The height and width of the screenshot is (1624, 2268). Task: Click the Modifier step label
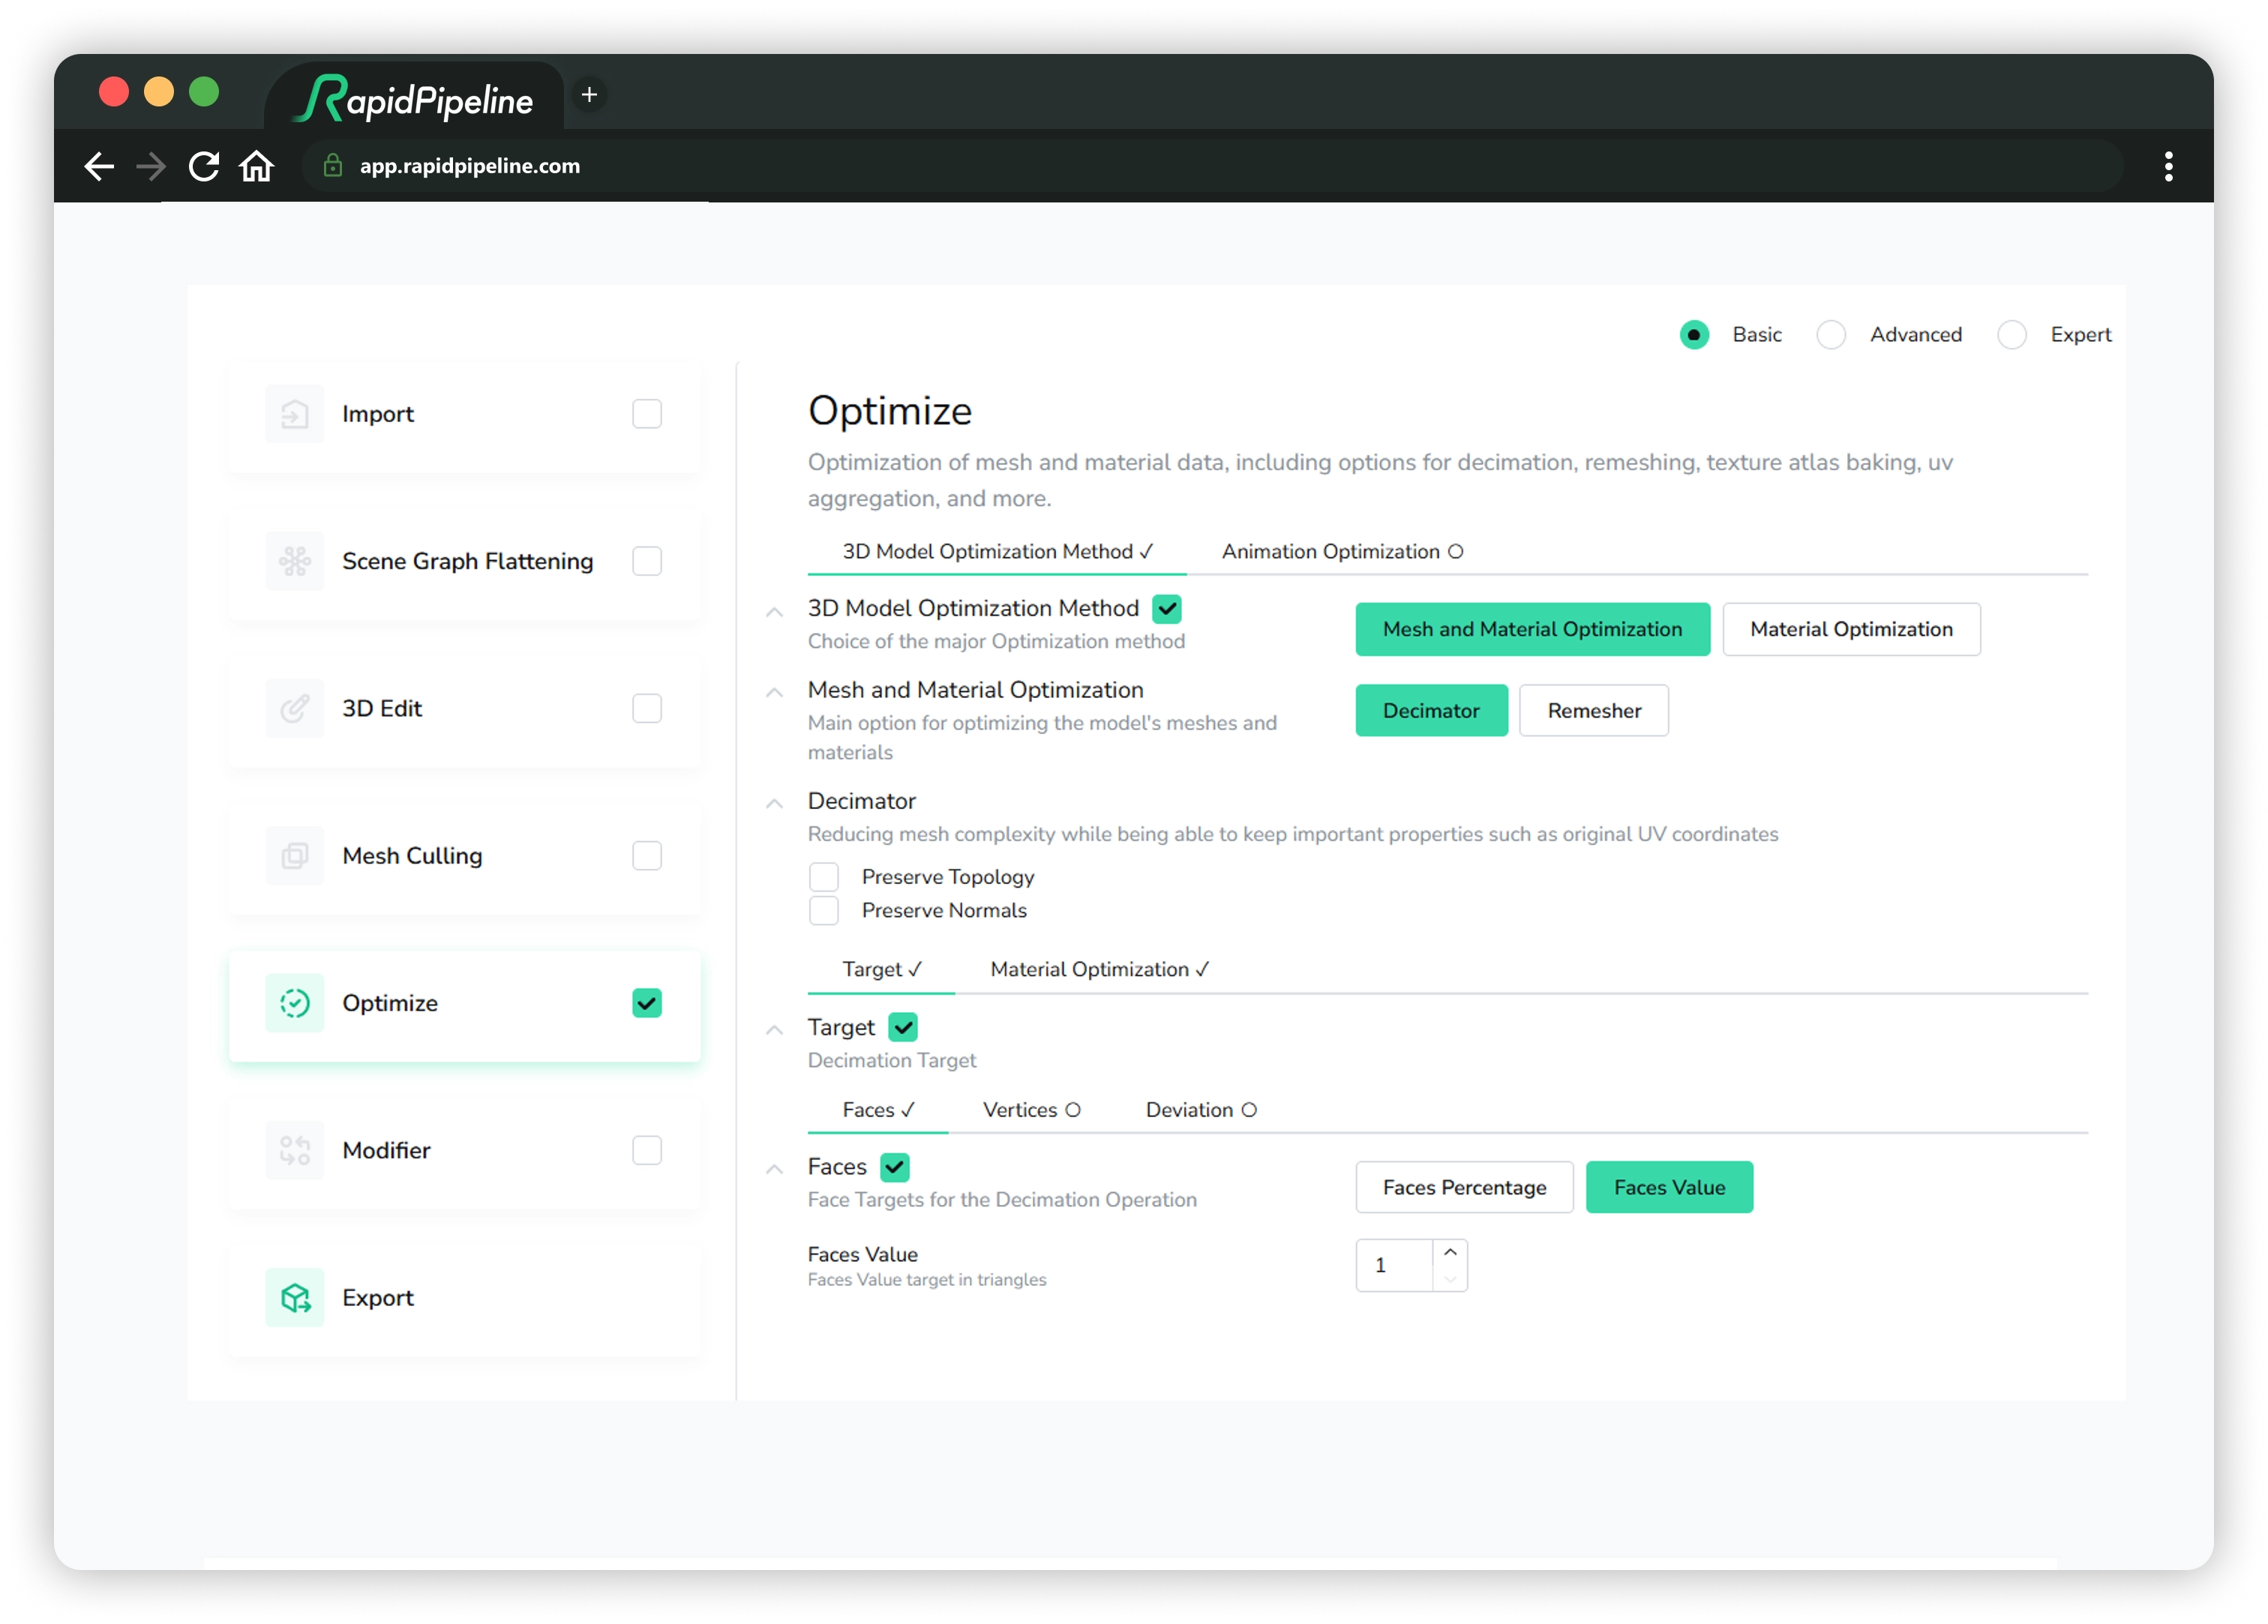click(x=386, y=1150)
